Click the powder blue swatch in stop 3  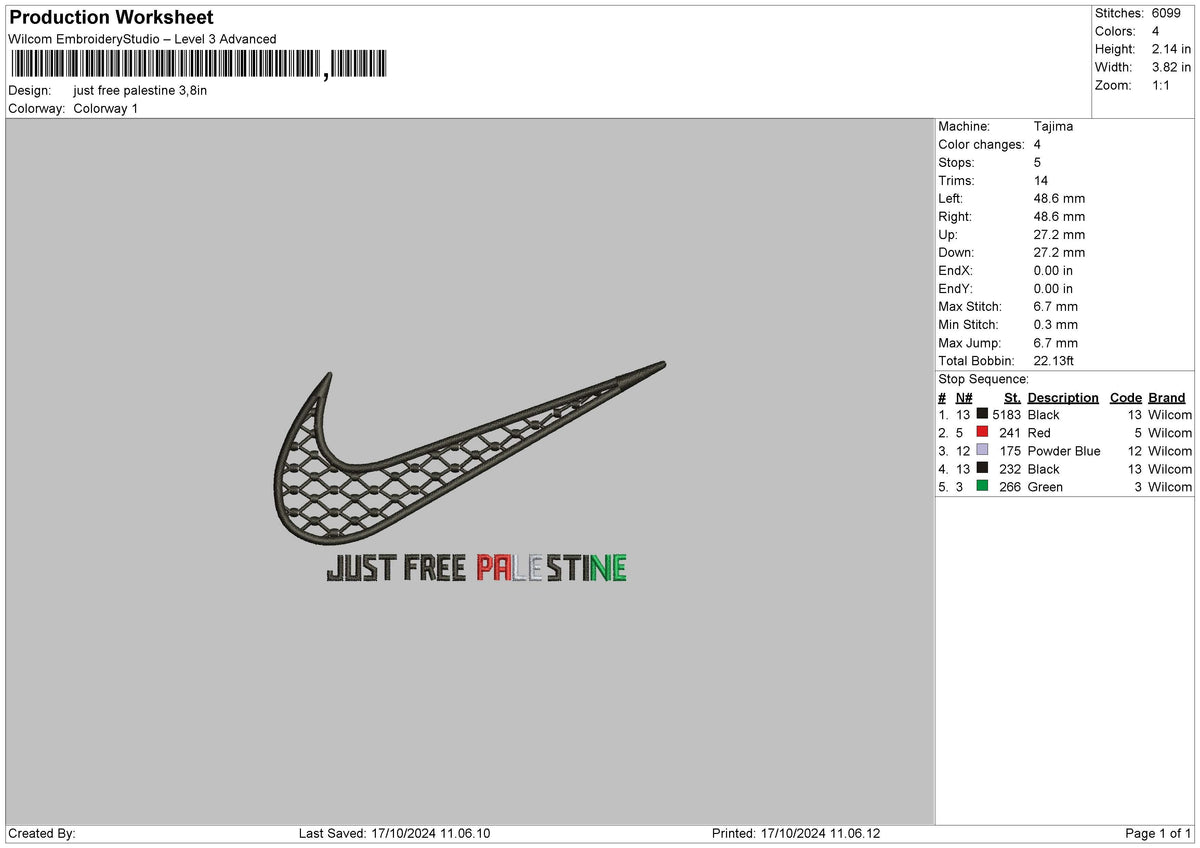click(x=982, y=450)
